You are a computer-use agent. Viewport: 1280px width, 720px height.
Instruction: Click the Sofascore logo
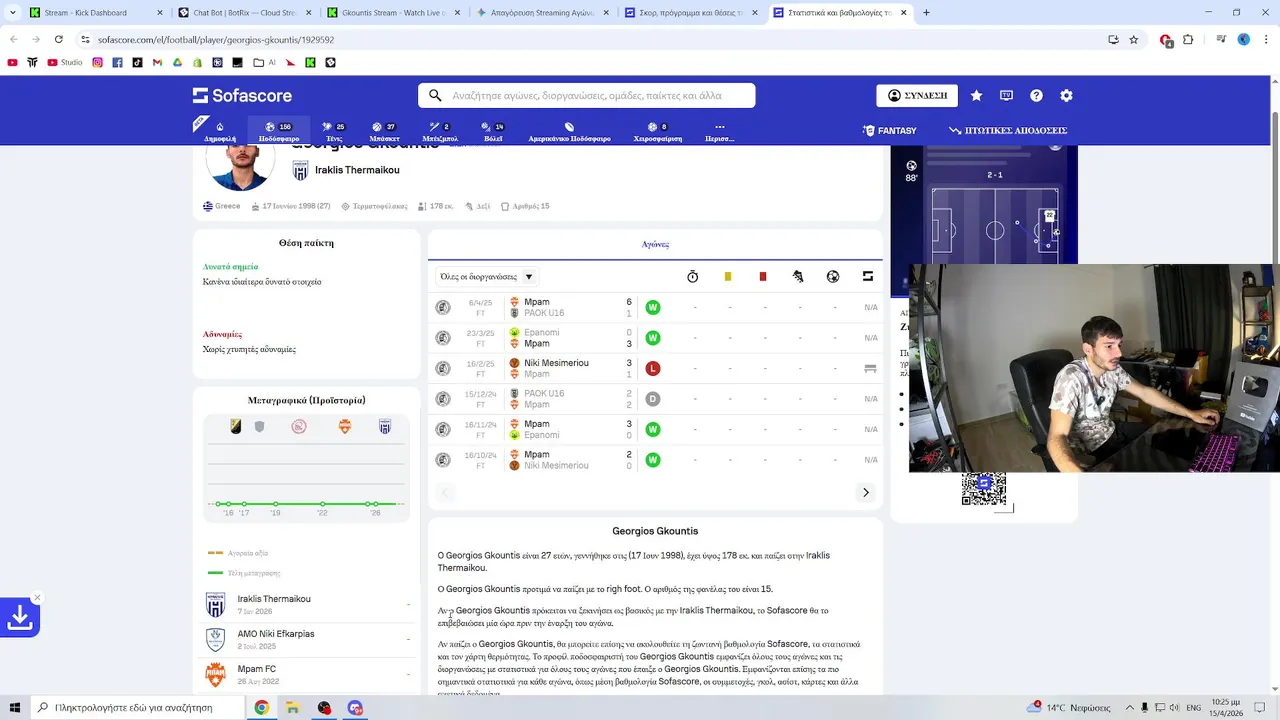point(242,95)
